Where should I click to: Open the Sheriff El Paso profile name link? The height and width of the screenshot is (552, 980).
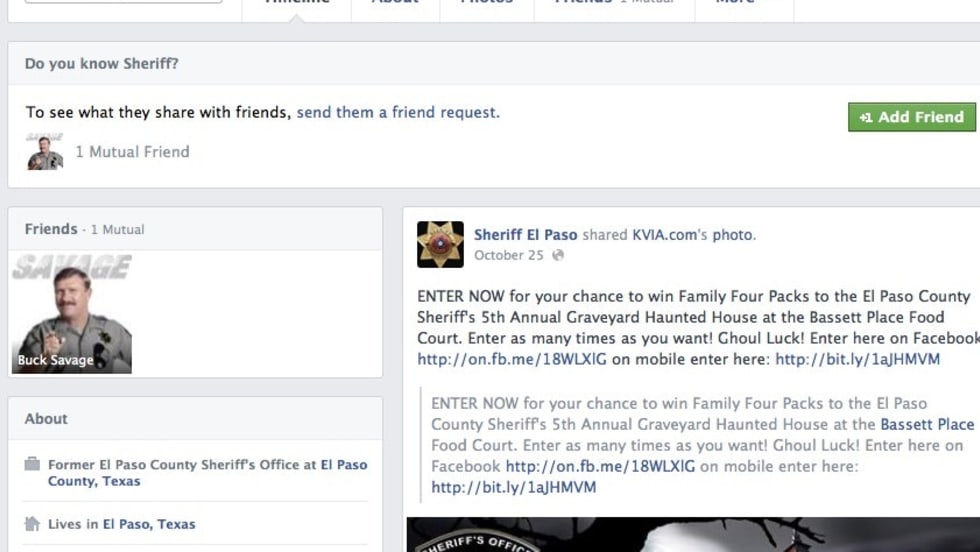tap(526, 235)
